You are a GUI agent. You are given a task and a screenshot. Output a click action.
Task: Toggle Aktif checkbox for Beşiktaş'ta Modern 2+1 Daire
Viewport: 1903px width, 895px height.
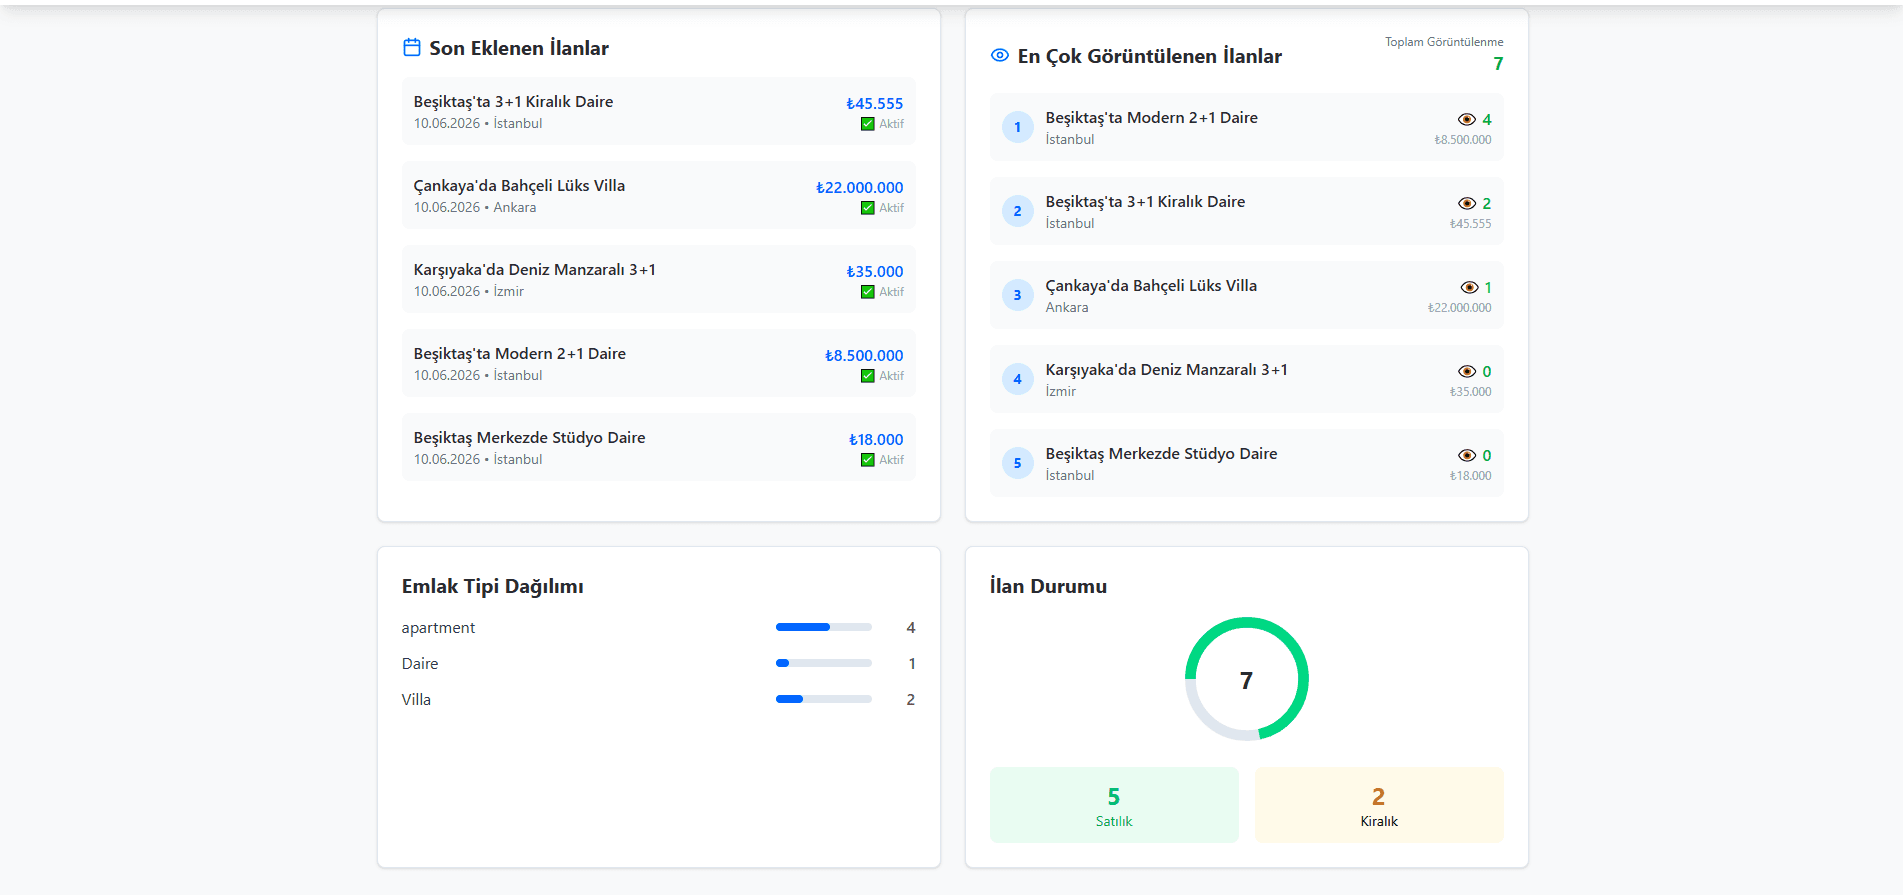[868, 376]
